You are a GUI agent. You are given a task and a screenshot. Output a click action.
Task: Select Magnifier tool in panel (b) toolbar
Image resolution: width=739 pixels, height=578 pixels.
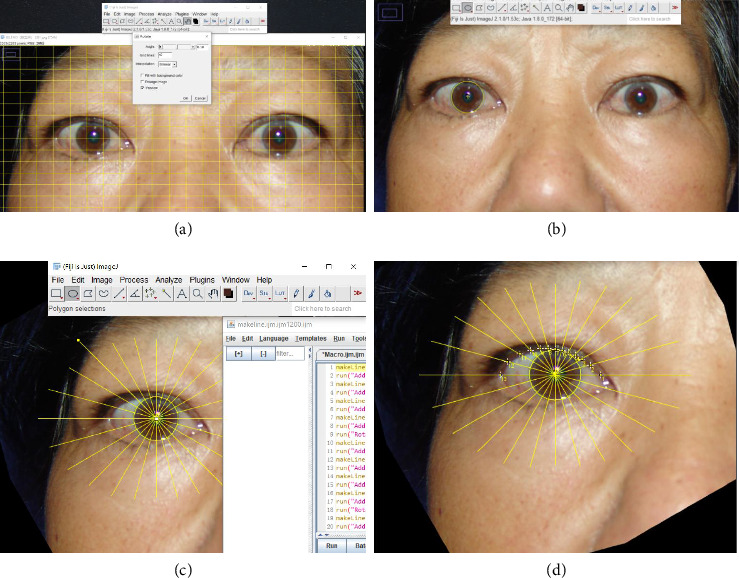[x=558, y=8]
